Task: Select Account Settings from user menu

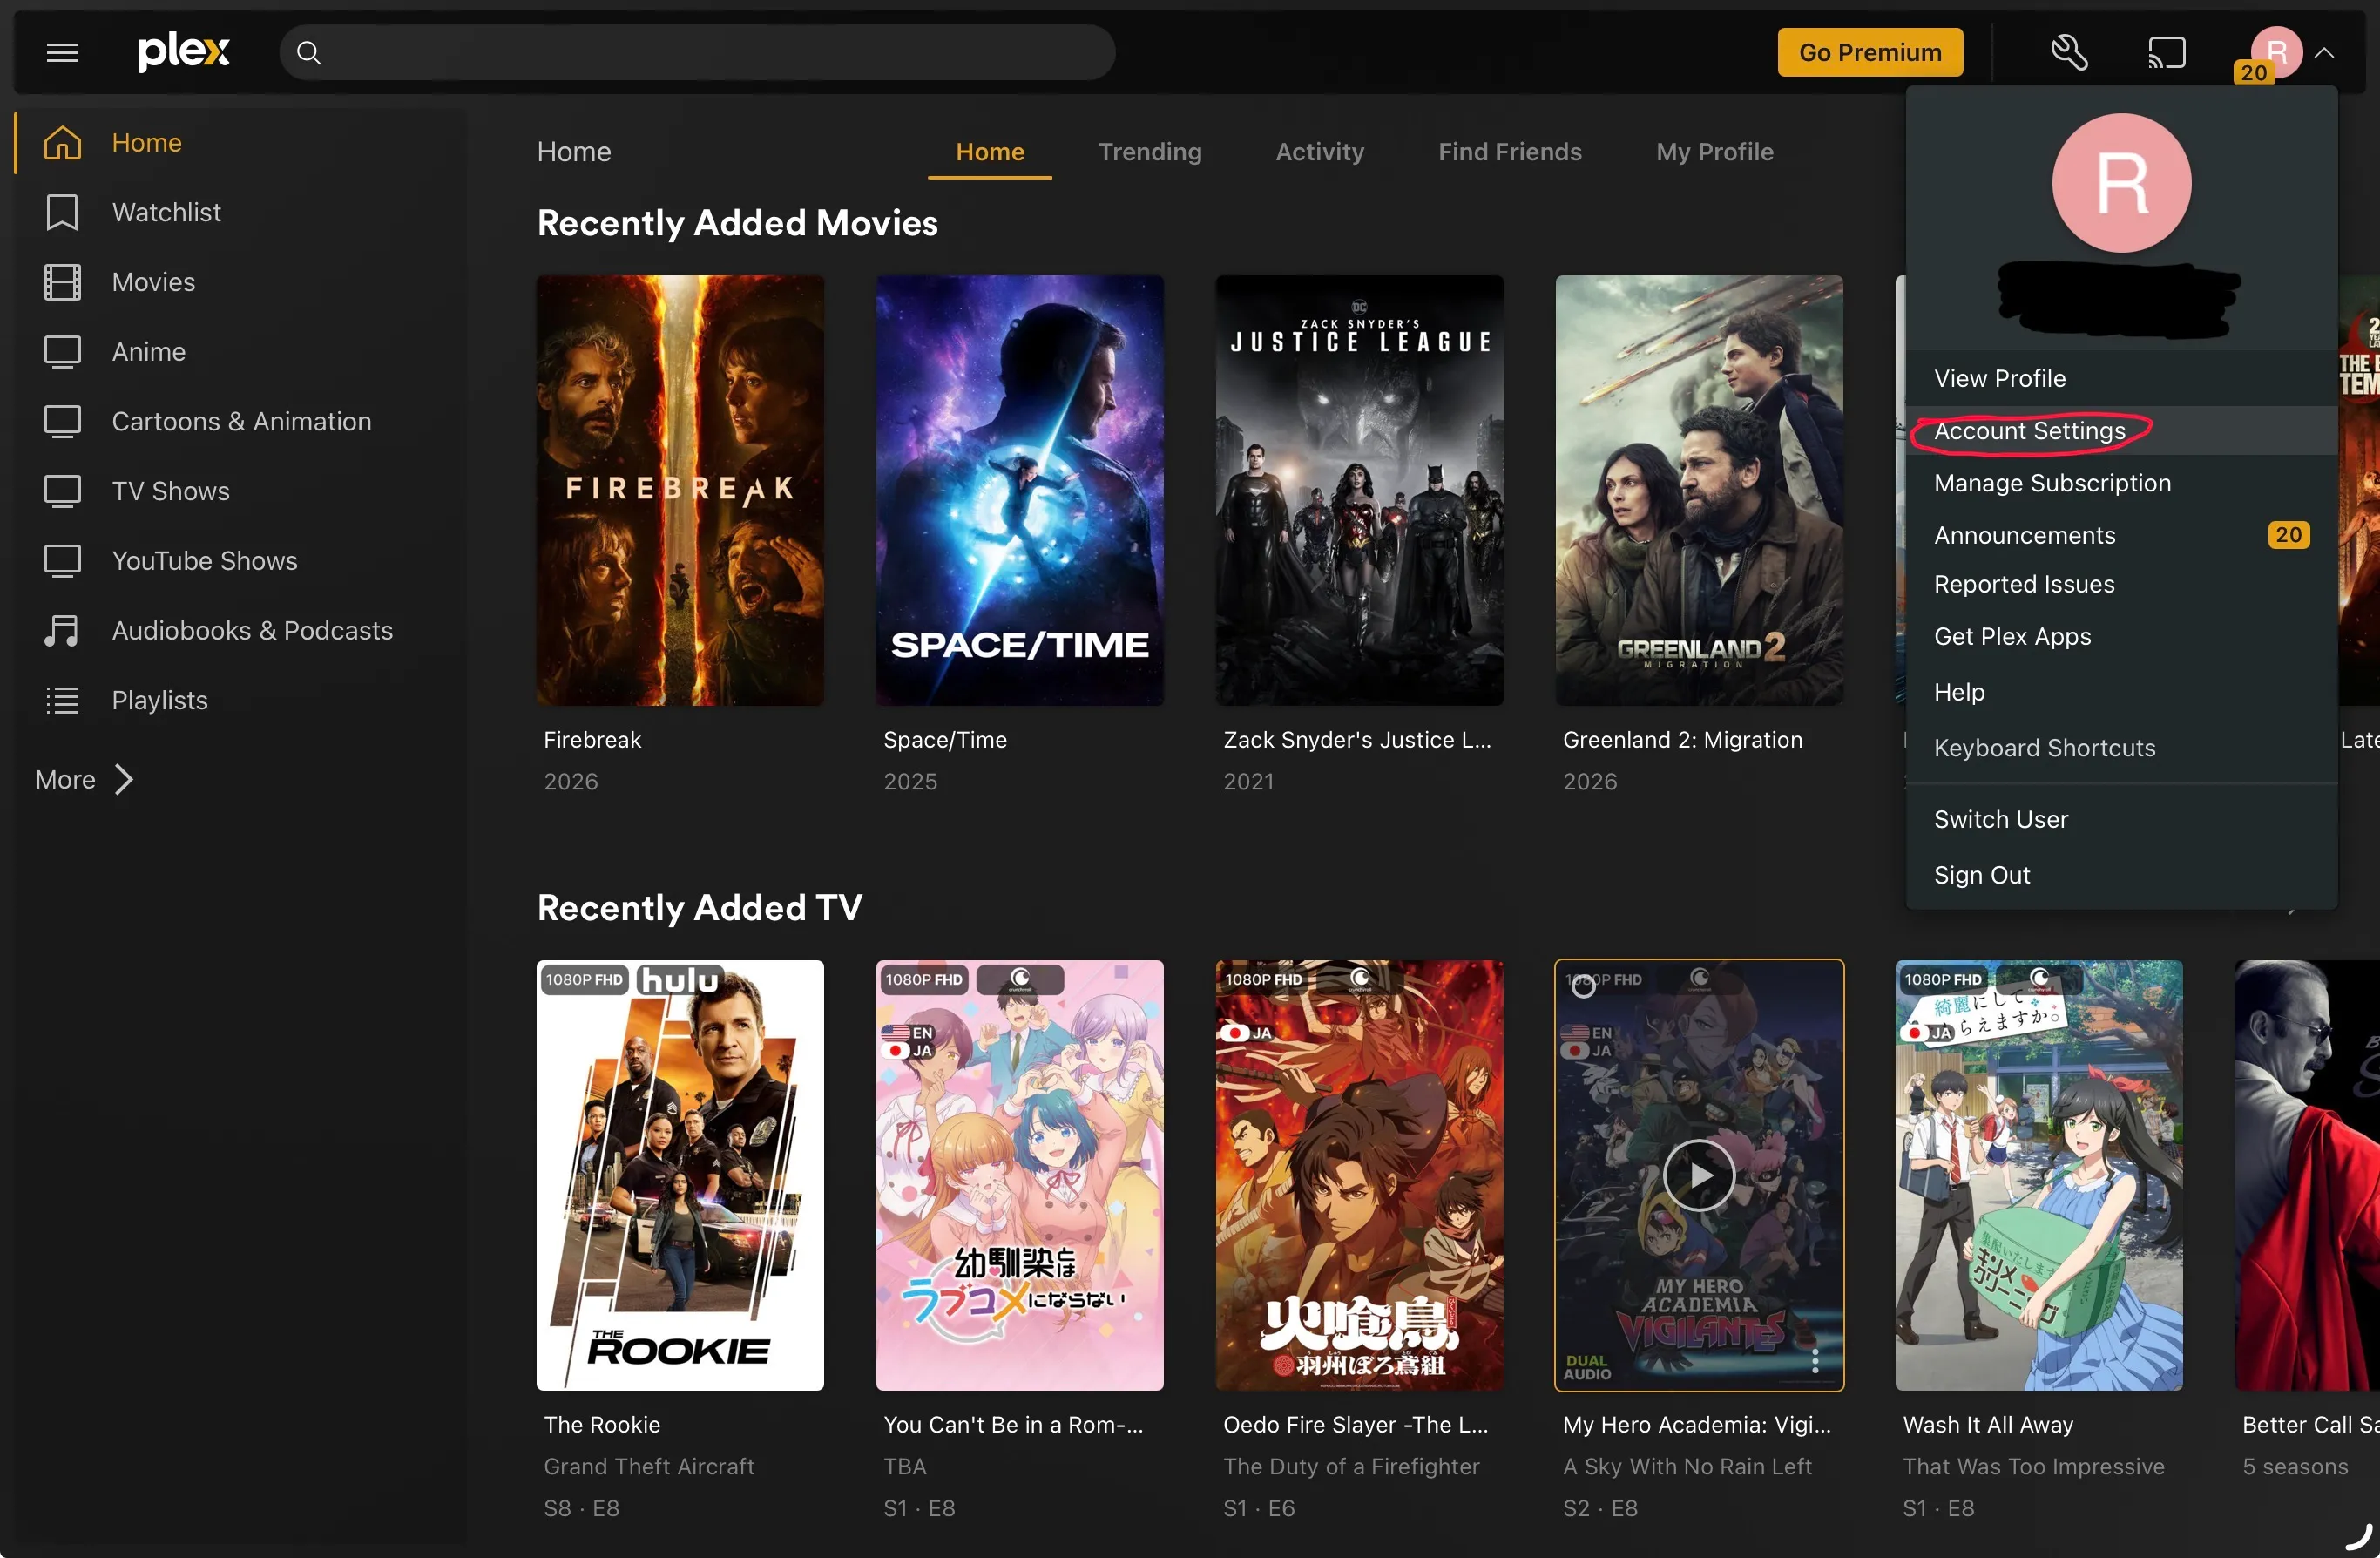Action: click(2029, 431)
